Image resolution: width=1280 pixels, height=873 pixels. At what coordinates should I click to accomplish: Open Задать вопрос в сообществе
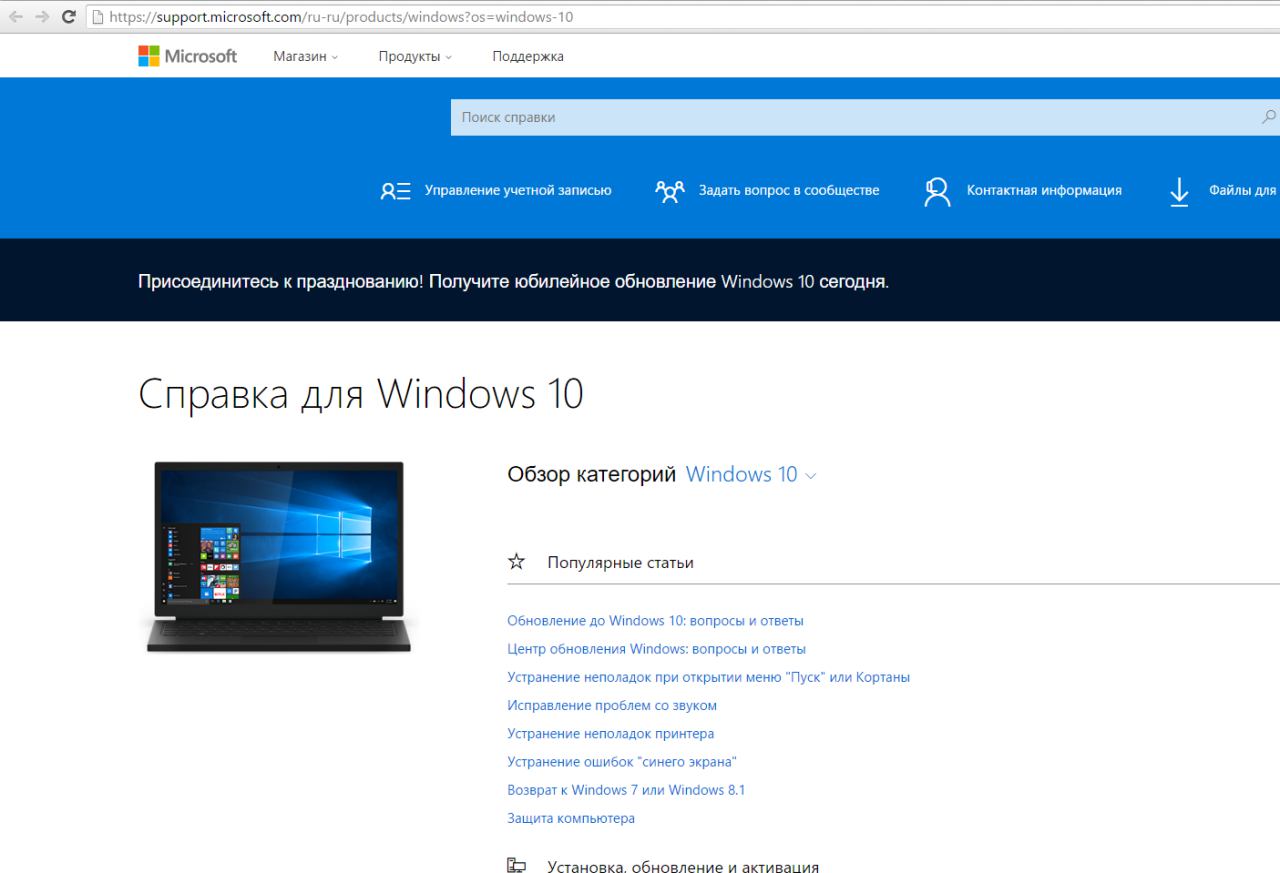point(789,190)
